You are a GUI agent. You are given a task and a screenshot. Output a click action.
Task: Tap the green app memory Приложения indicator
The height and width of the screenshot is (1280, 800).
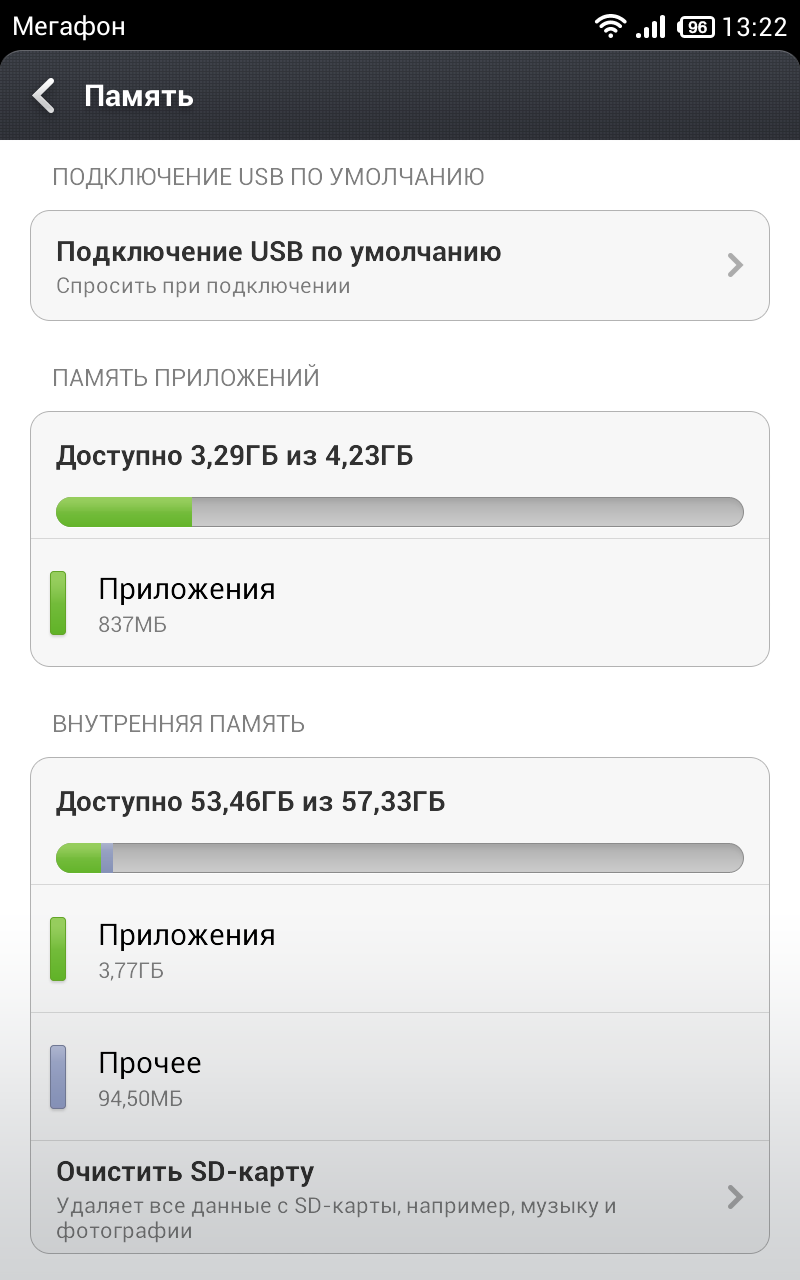58,603
